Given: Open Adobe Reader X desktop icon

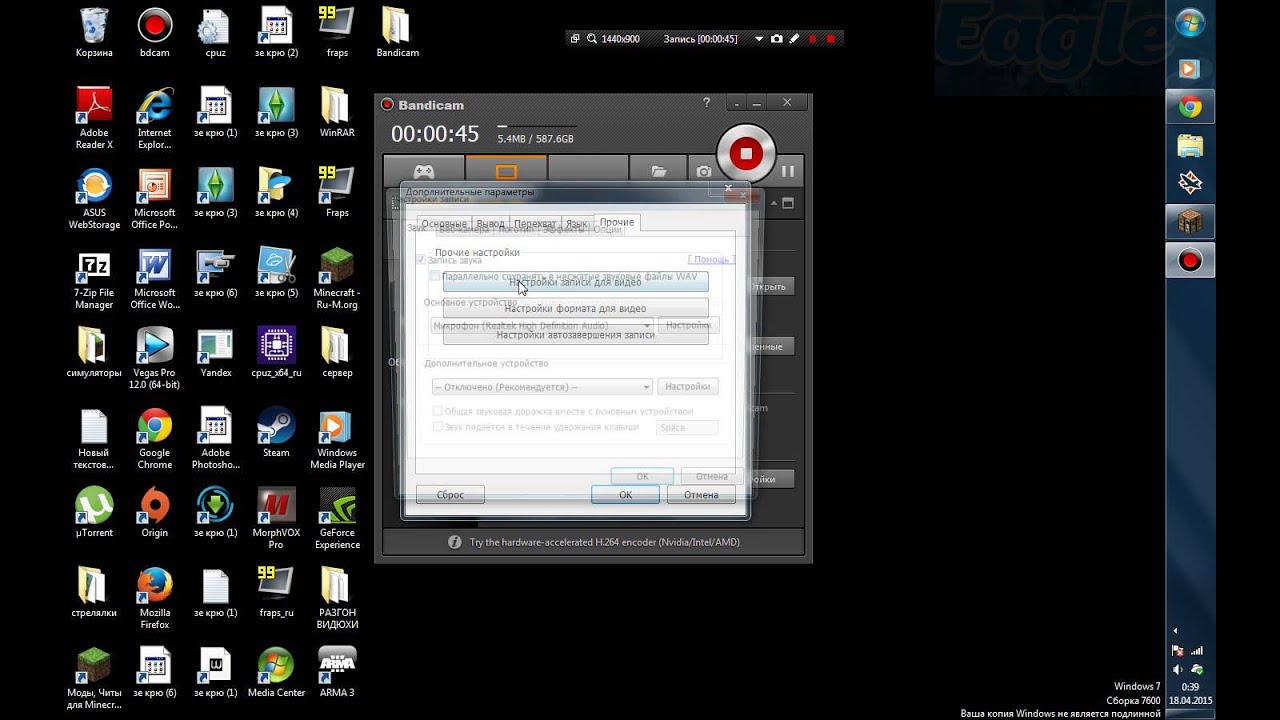Looking at the screenshot, I should [94, 118].
